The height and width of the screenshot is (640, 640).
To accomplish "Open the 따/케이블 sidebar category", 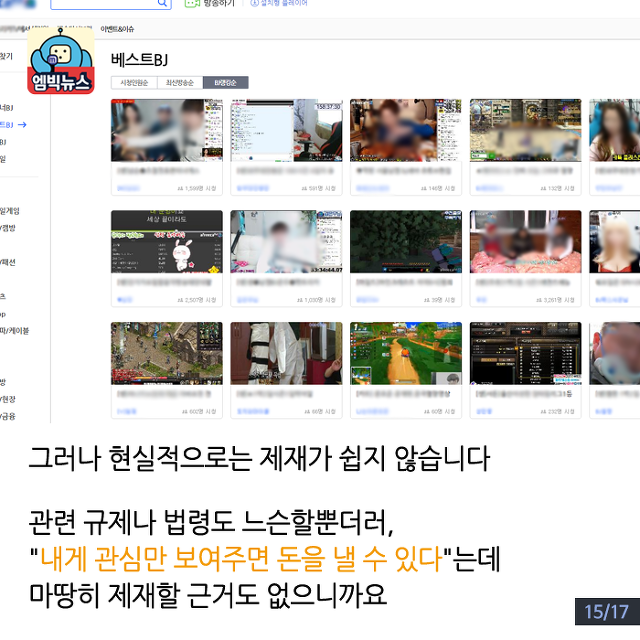I will tap(15, 331).
